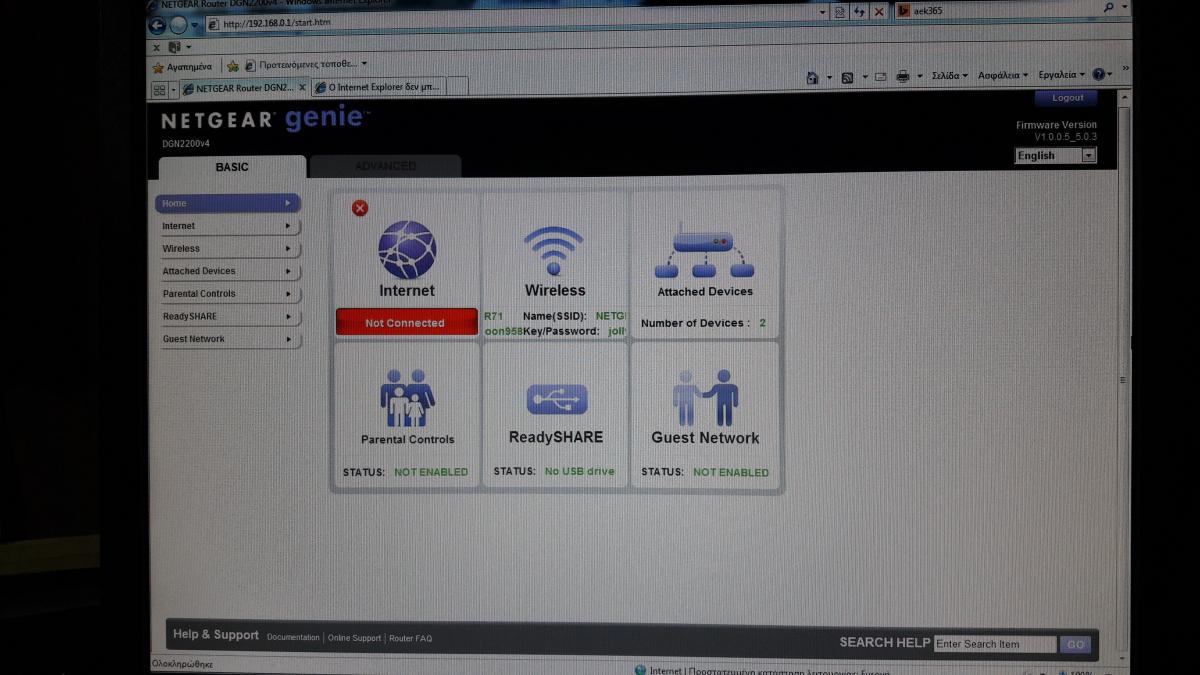Click the Stop loading X icon in address bar
Image resolution: width=1200 pixels, height=675 pixels.
coord(878,11)
